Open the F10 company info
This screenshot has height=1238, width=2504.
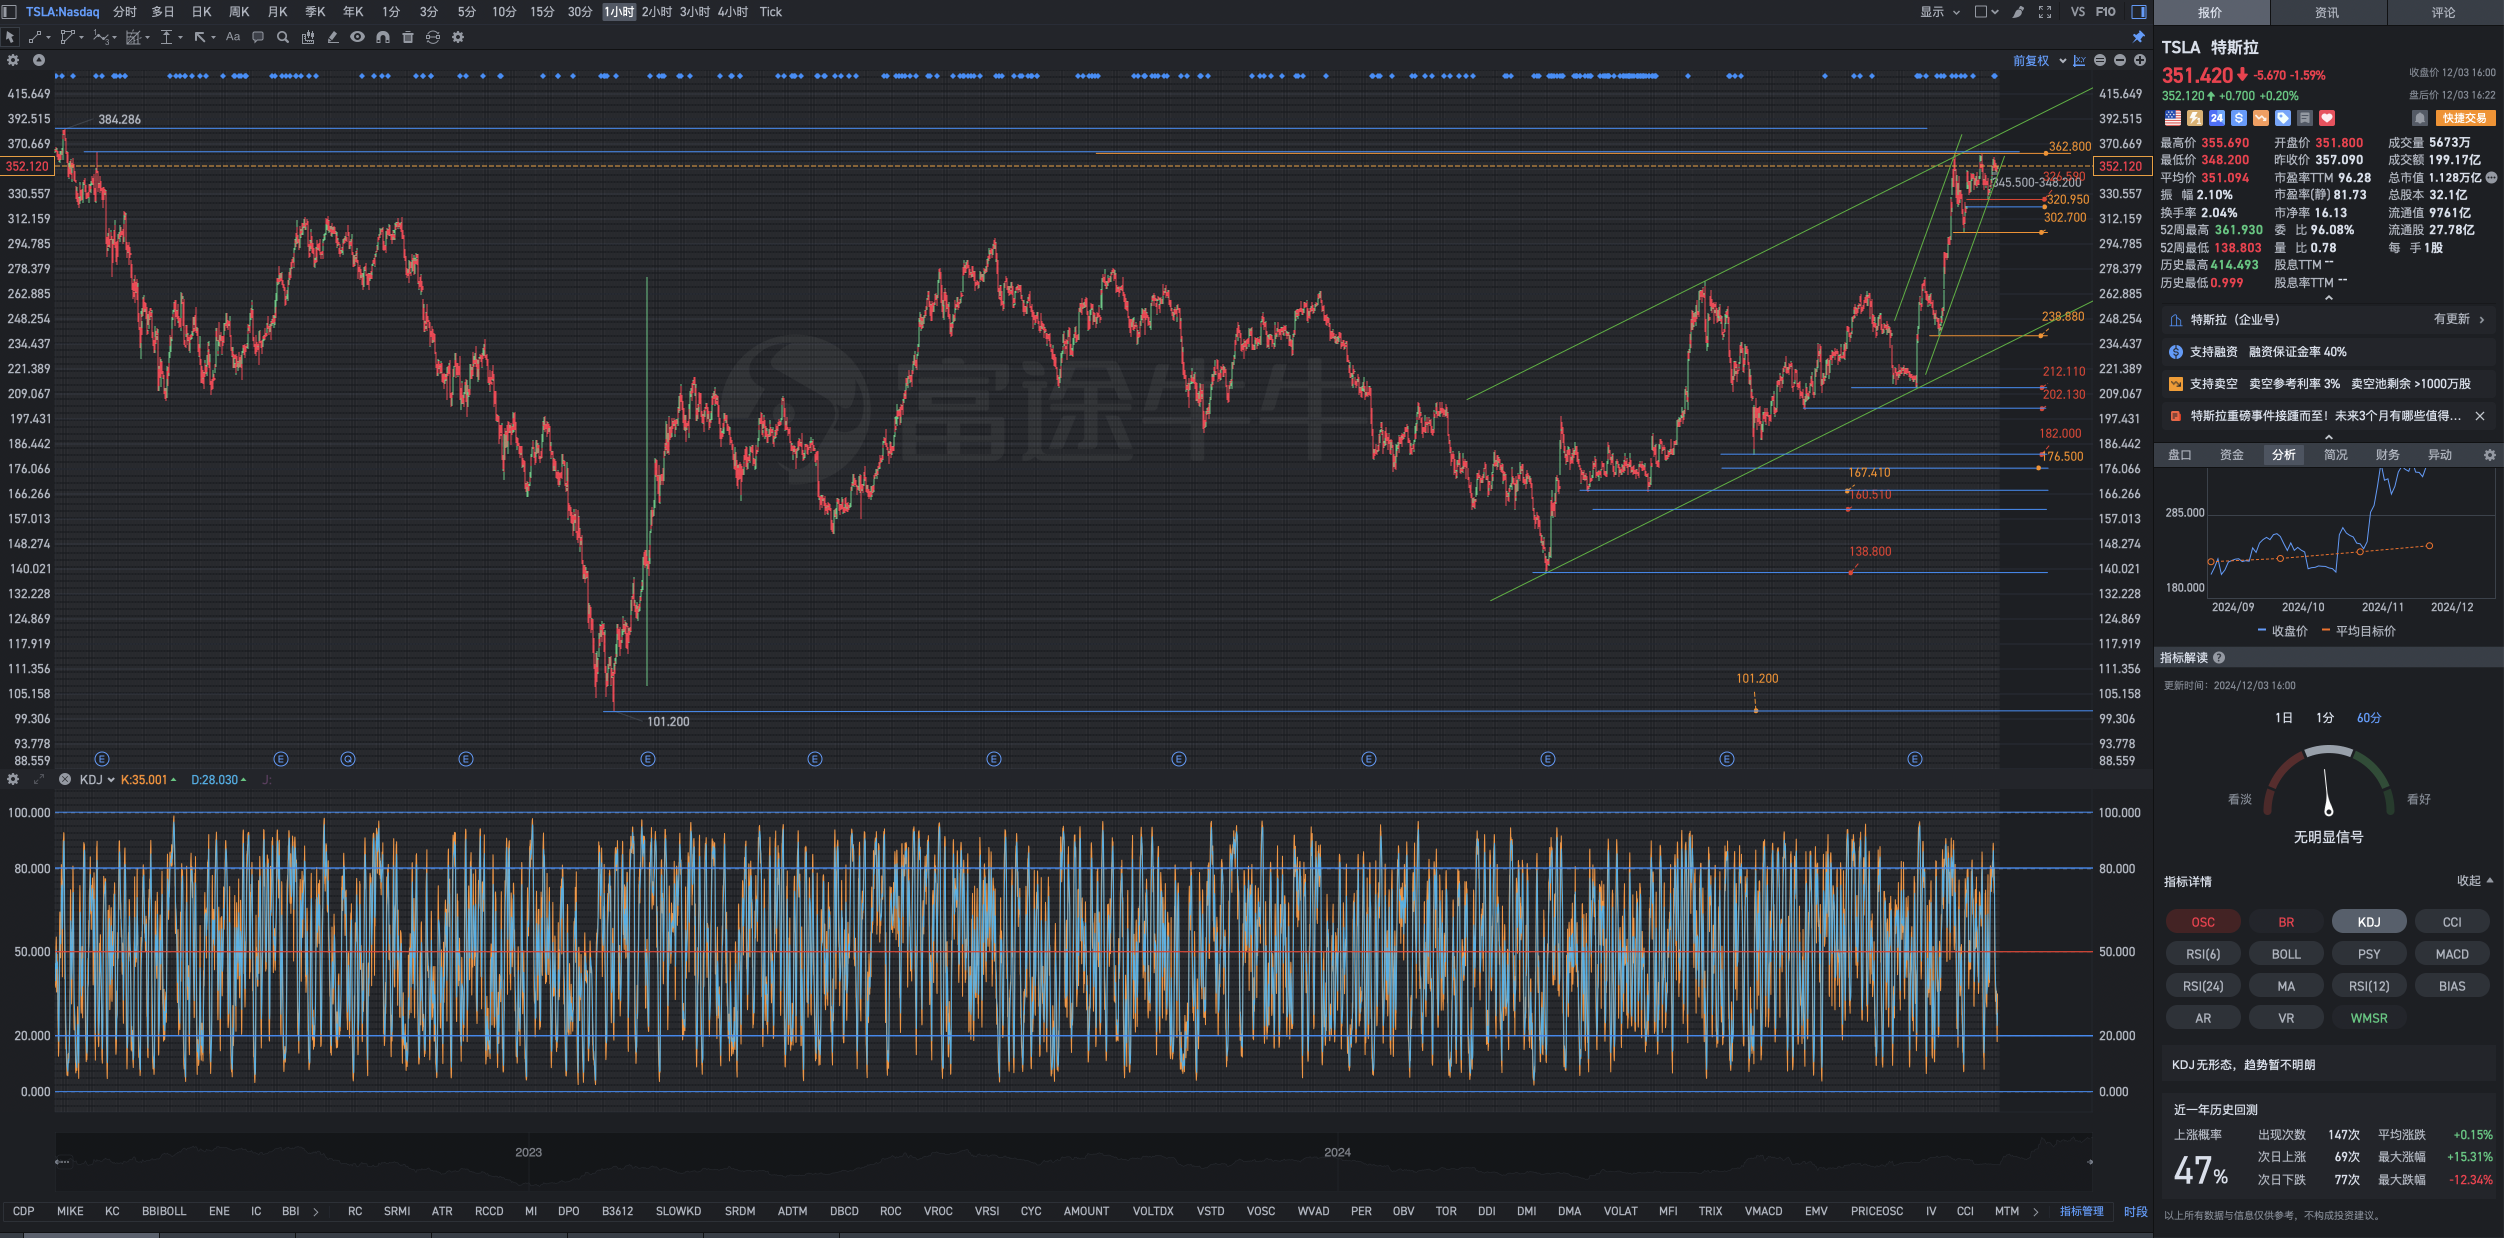2105,12
